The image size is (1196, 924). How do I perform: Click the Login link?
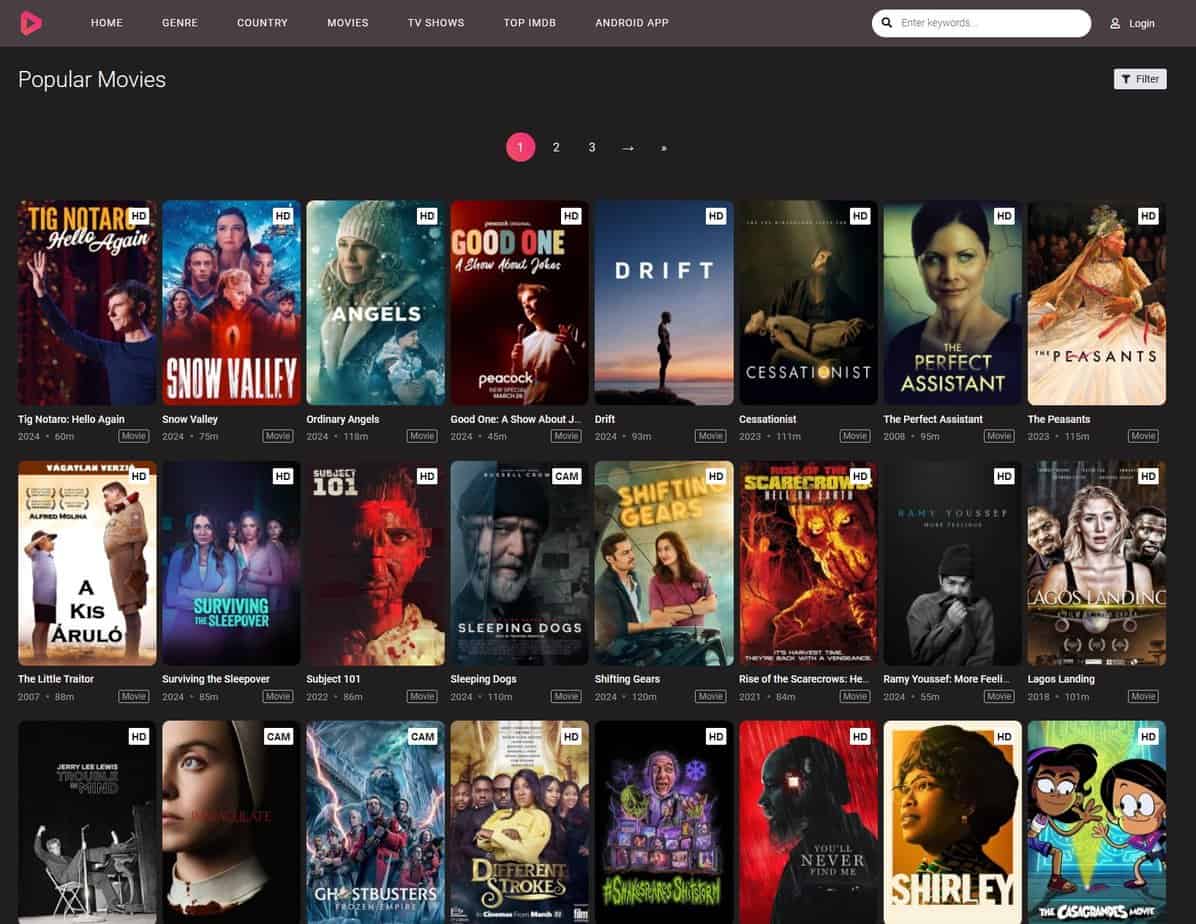[x=1141, y=24]
